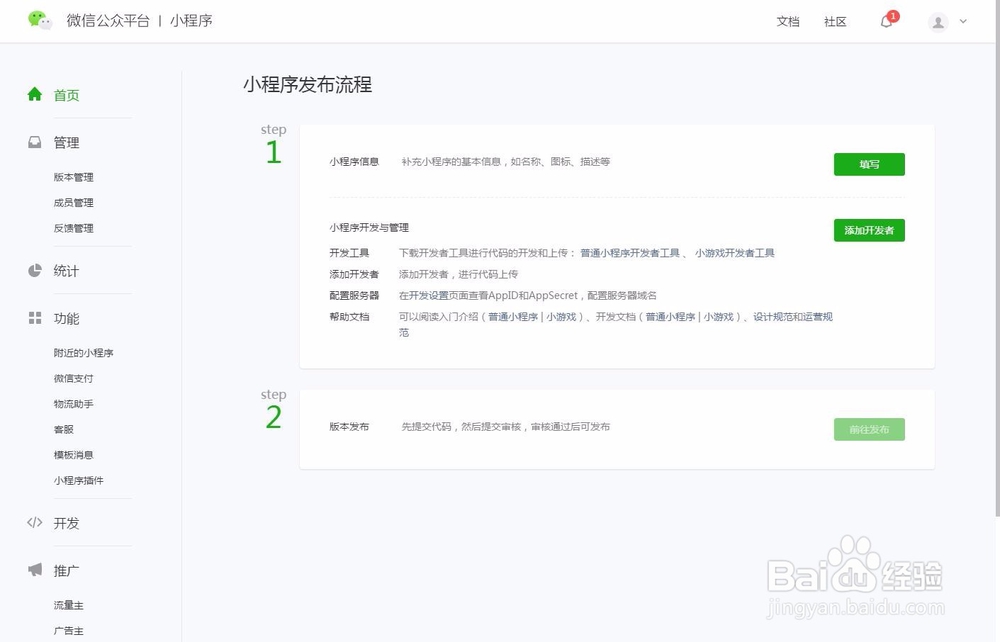The height and width of the screenshot is (642, 1000).
Task: Click the 小程序开发与管理 label
Action: tap(369, 228)
